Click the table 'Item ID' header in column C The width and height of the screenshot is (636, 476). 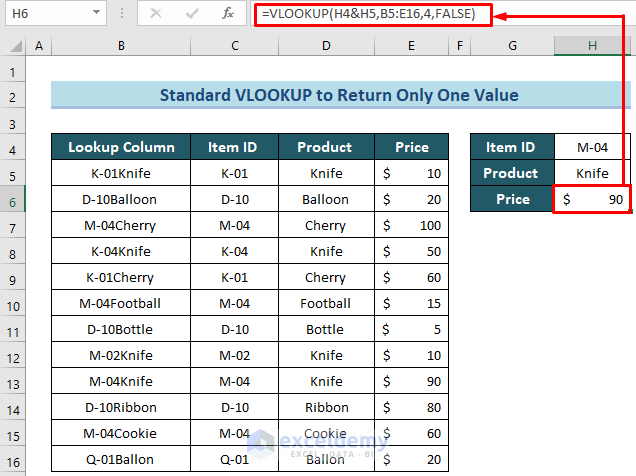[234, 147]
